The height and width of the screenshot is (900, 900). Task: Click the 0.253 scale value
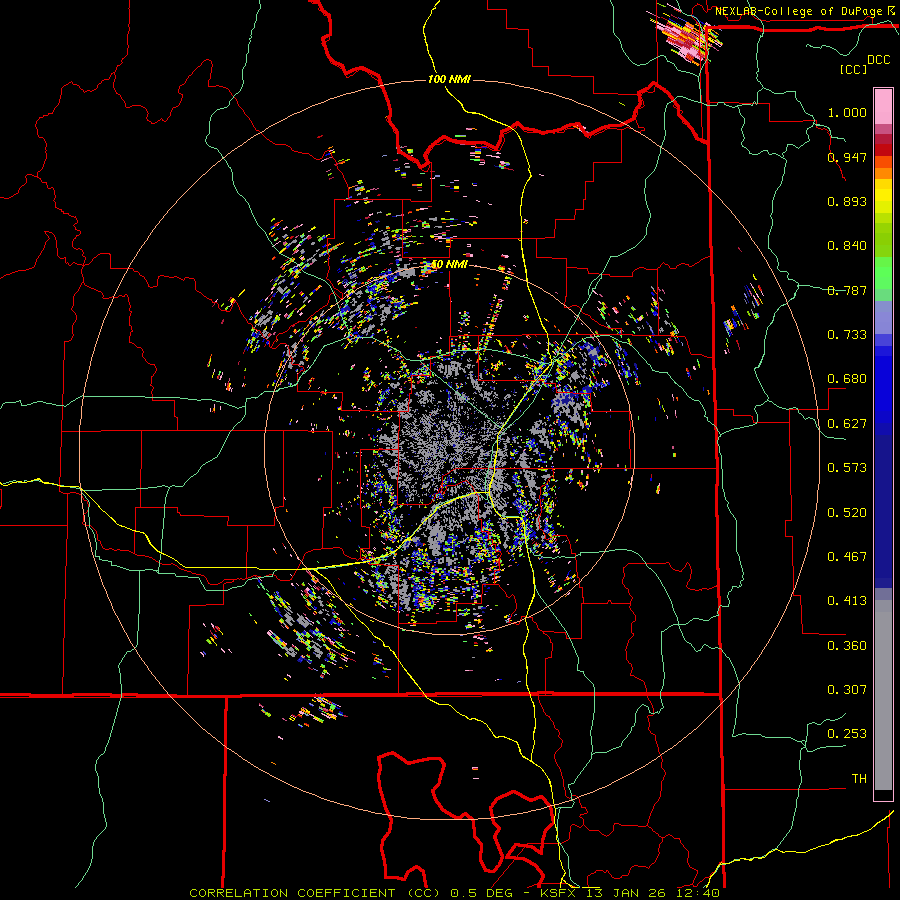847,734
